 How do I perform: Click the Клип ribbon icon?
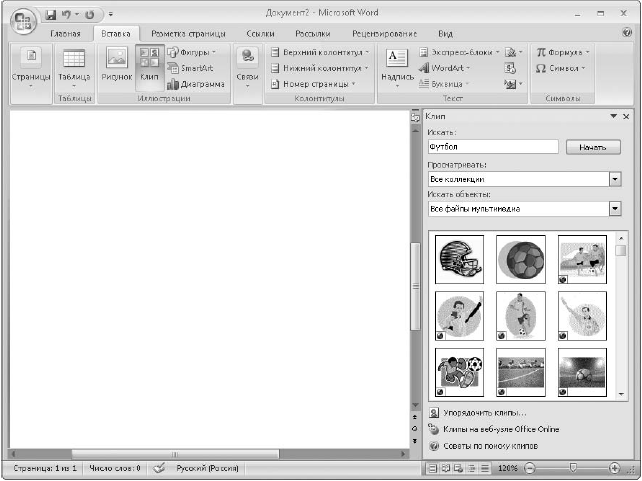(149, 68)
